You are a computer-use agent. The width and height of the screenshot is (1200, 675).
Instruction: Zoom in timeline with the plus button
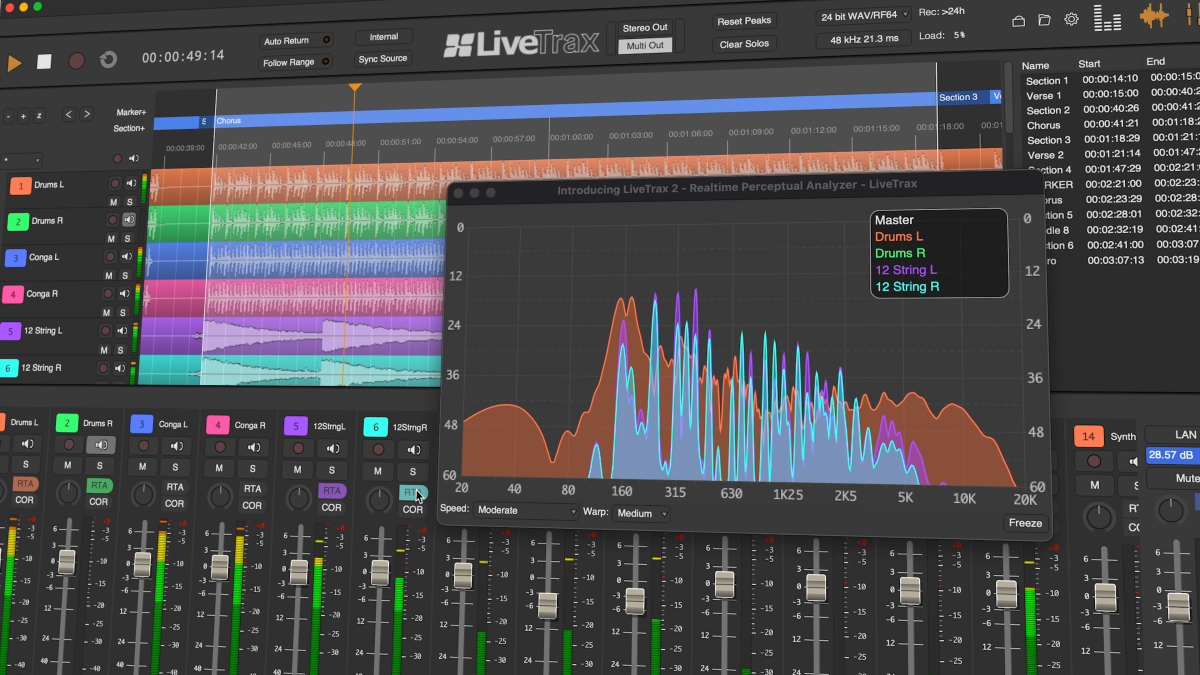click(23, 116)
